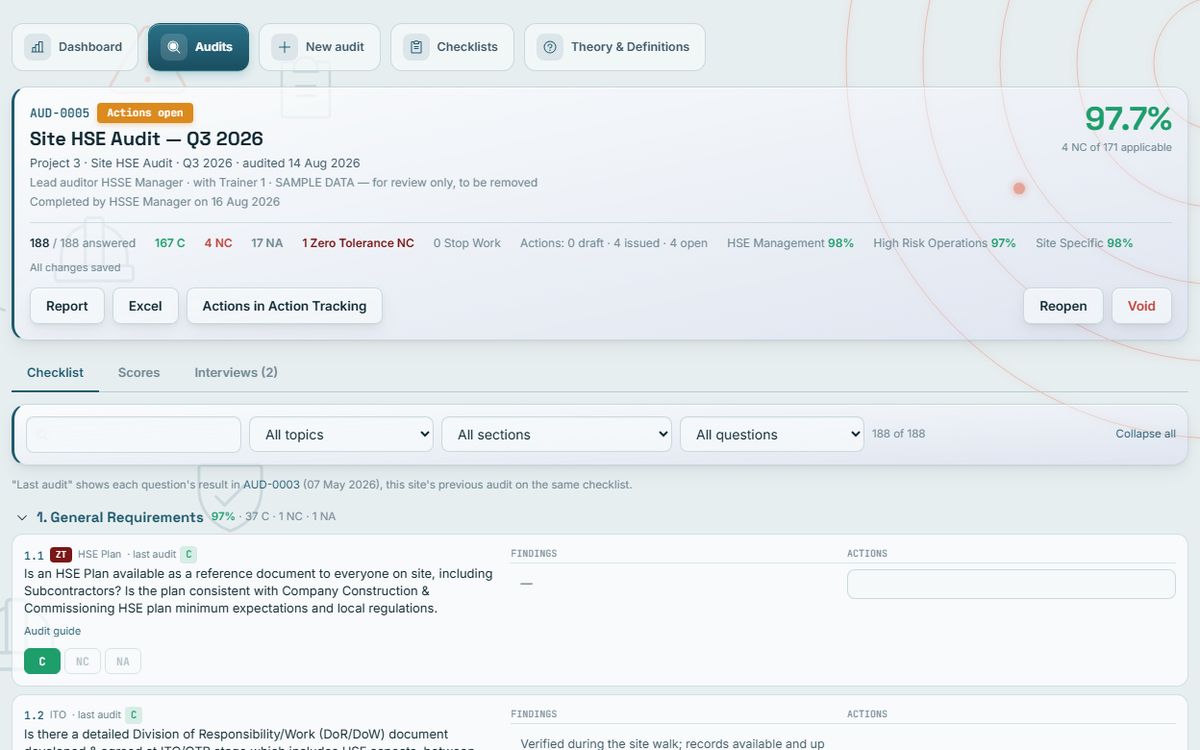Export the audit with the Excel button
This screenshot has height=750, width=1200.
click(x=145, y=306)
